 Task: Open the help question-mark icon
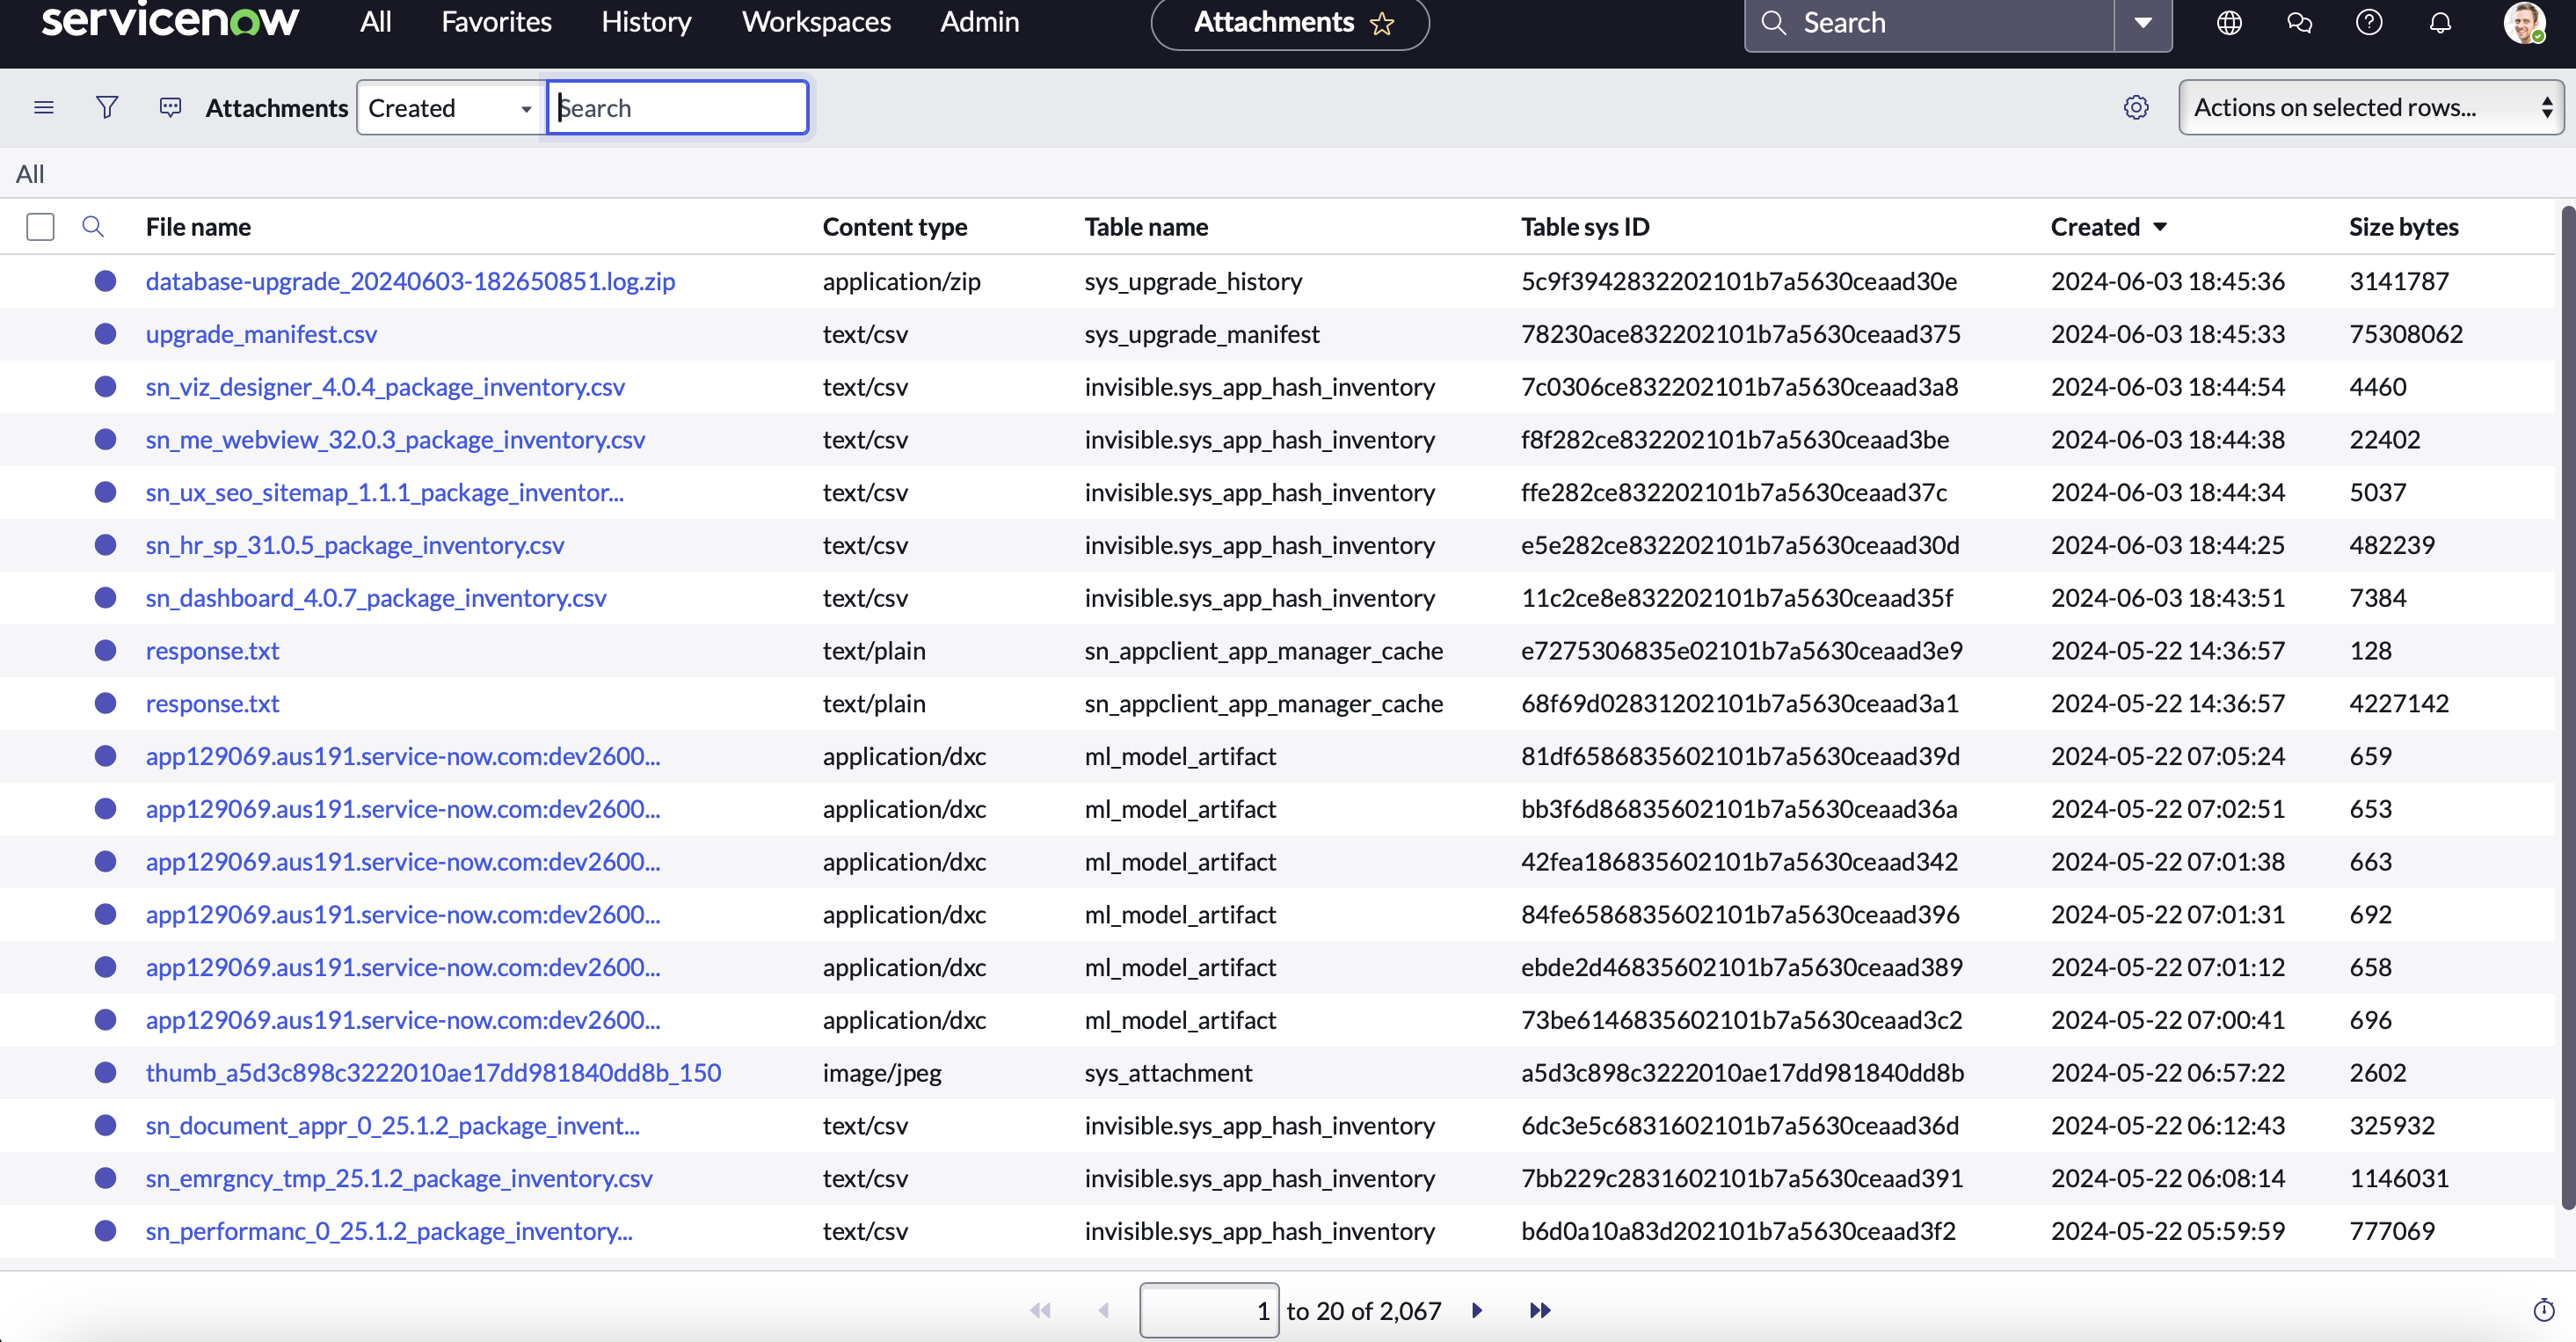[2369, 22]
